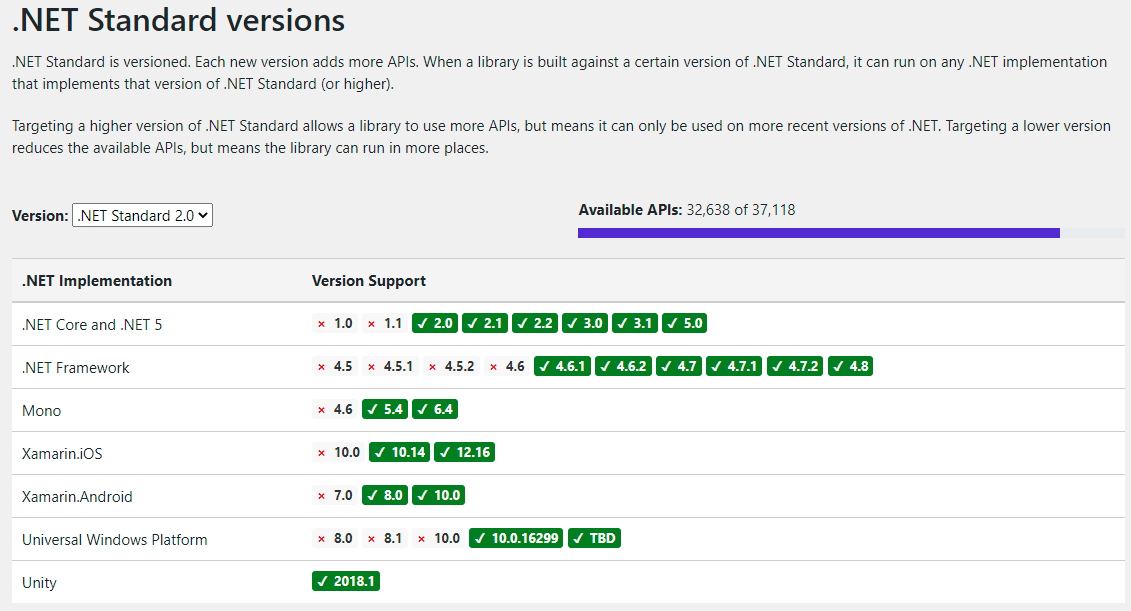Select the '.NET Core and .NET 5' row label
This screenshot has width=1131, height=611.
92,325
